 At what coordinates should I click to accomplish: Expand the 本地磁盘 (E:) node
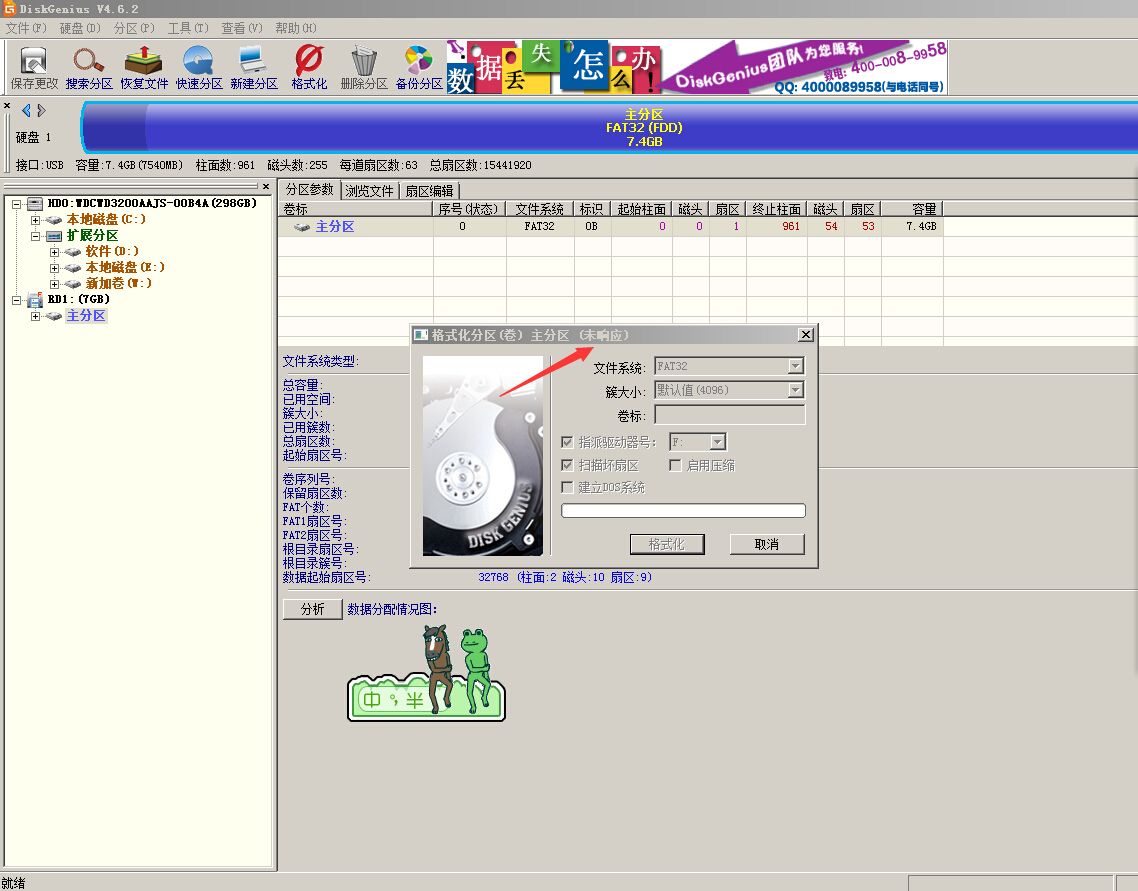pyautogui.click(x=54, y=268)
